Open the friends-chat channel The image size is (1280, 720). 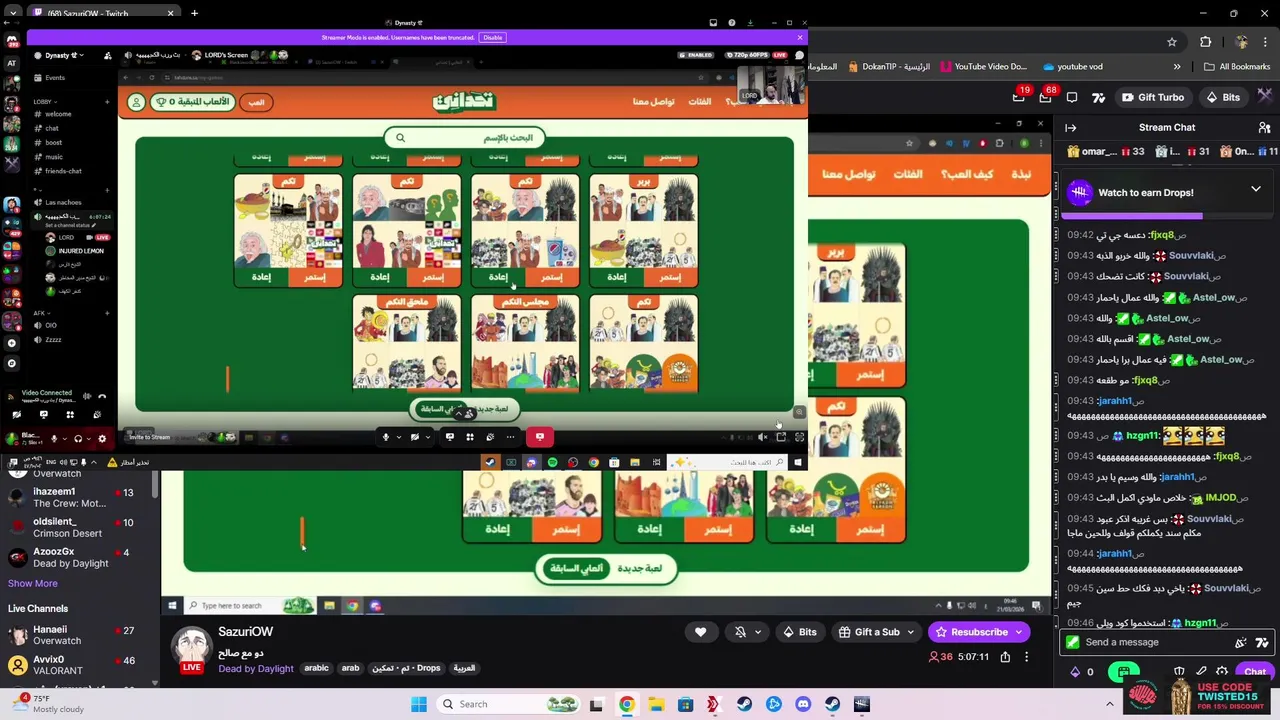tap(63, 171)
